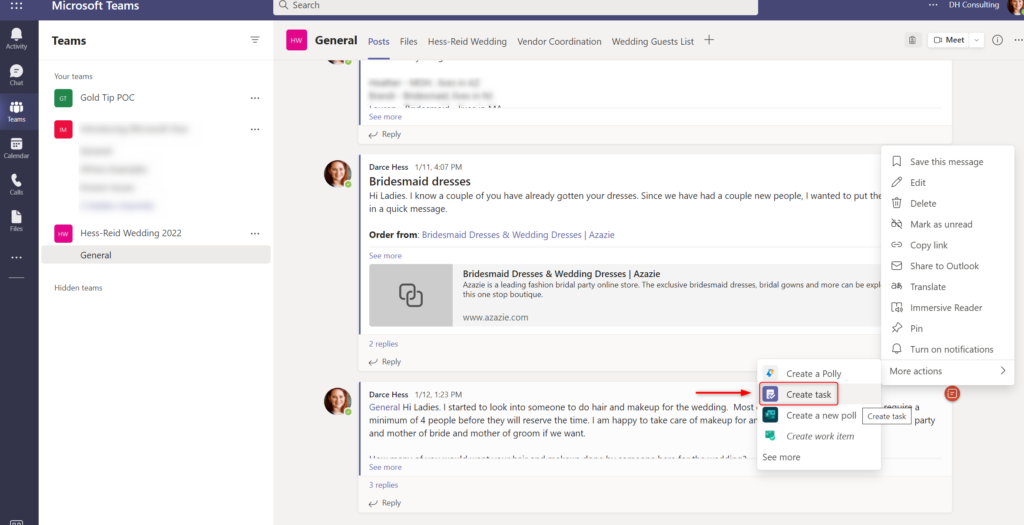Click the team org icon left of Meet

pyautogui.click(x=912, y=40)
